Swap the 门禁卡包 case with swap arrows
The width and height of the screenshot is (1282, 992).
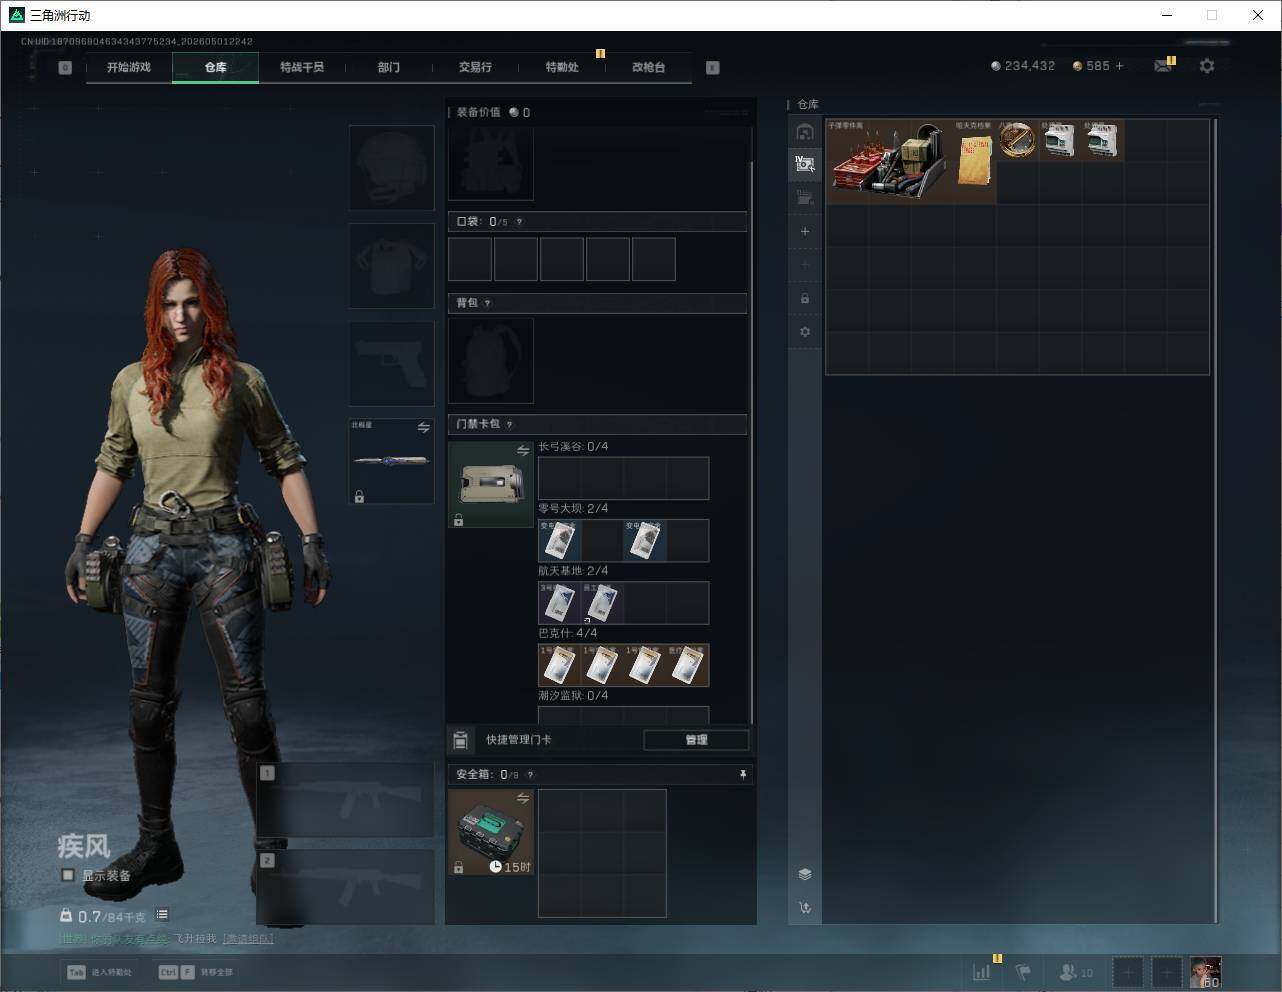click(523, 451)
